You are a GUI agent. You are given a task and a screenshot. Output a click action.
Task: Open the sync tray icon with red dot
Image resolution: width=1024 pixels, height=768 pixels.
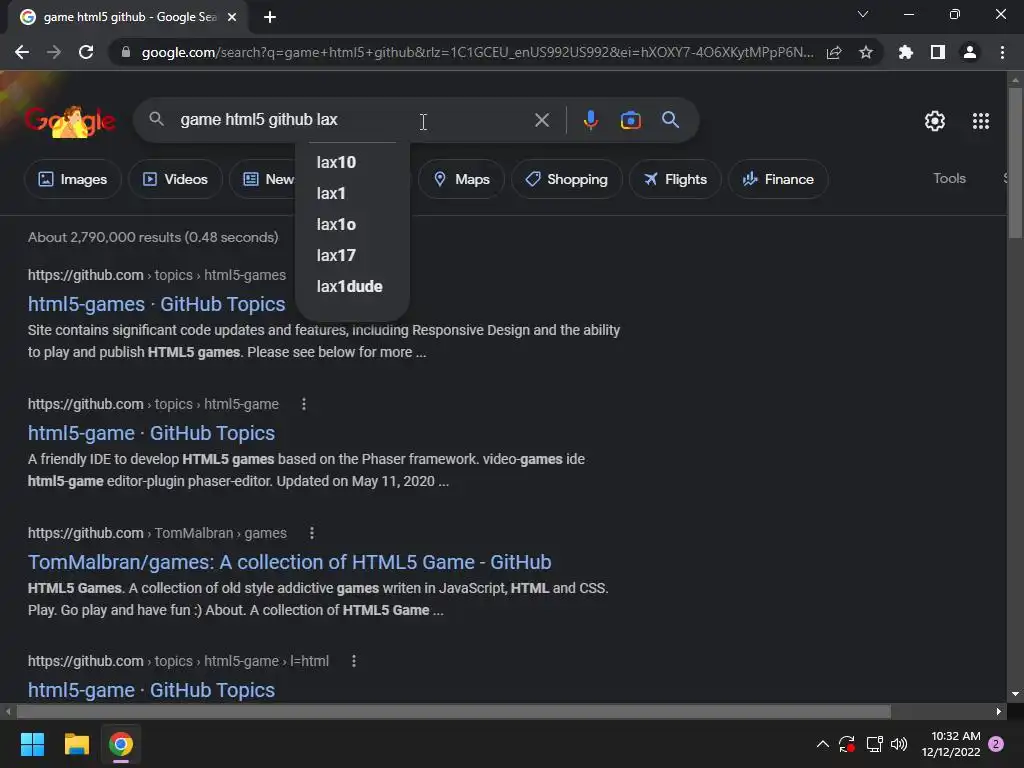tap(847, 744)
